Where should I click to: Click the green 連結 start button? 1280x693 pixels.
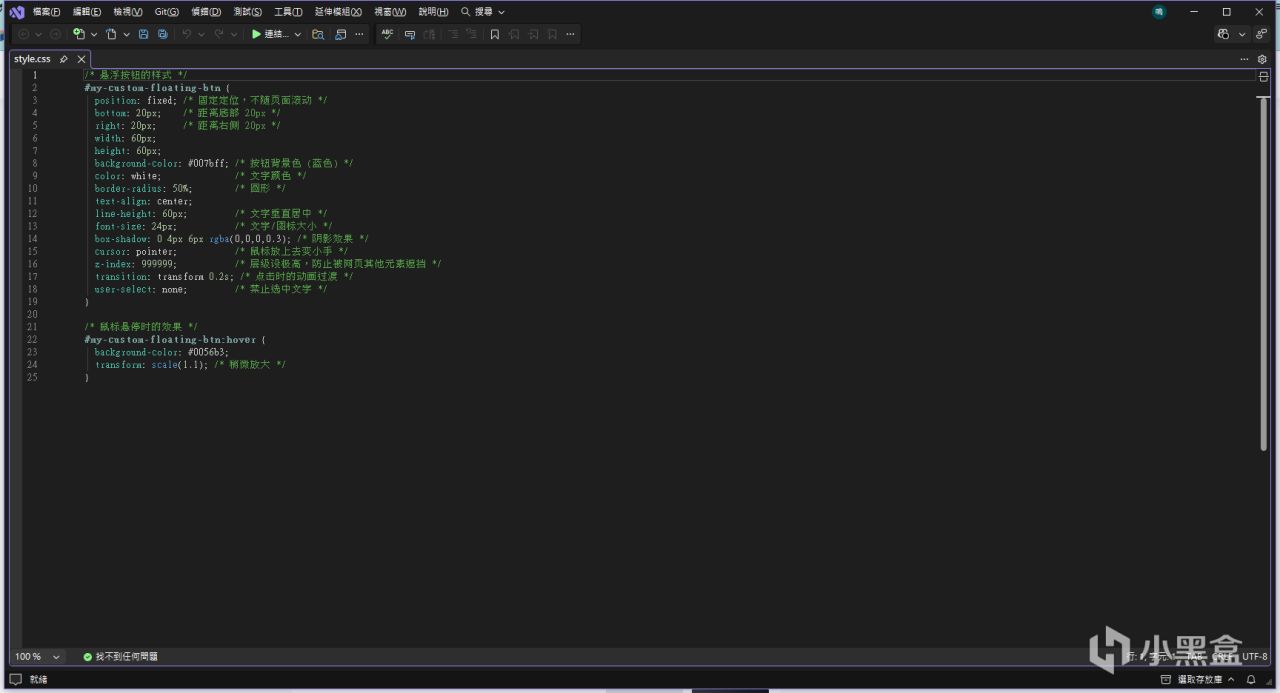[270, 34]
